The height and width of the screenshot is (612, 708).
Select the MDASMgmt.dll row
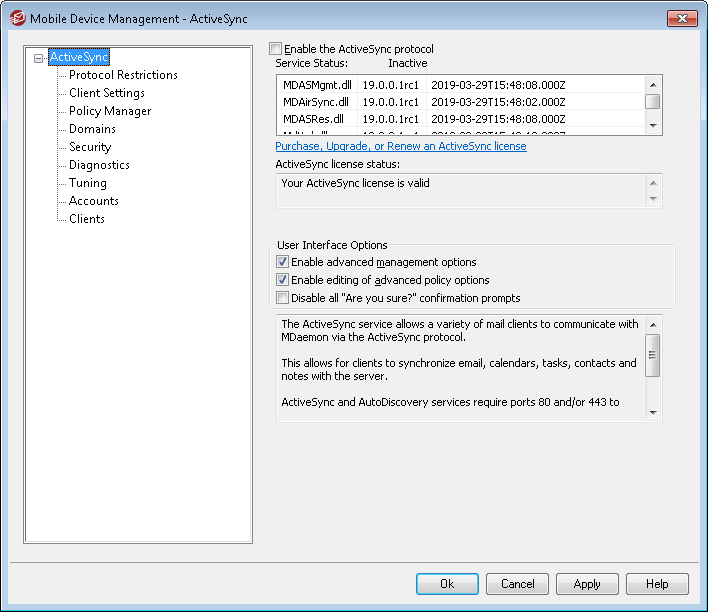click(x=461, y=85)
